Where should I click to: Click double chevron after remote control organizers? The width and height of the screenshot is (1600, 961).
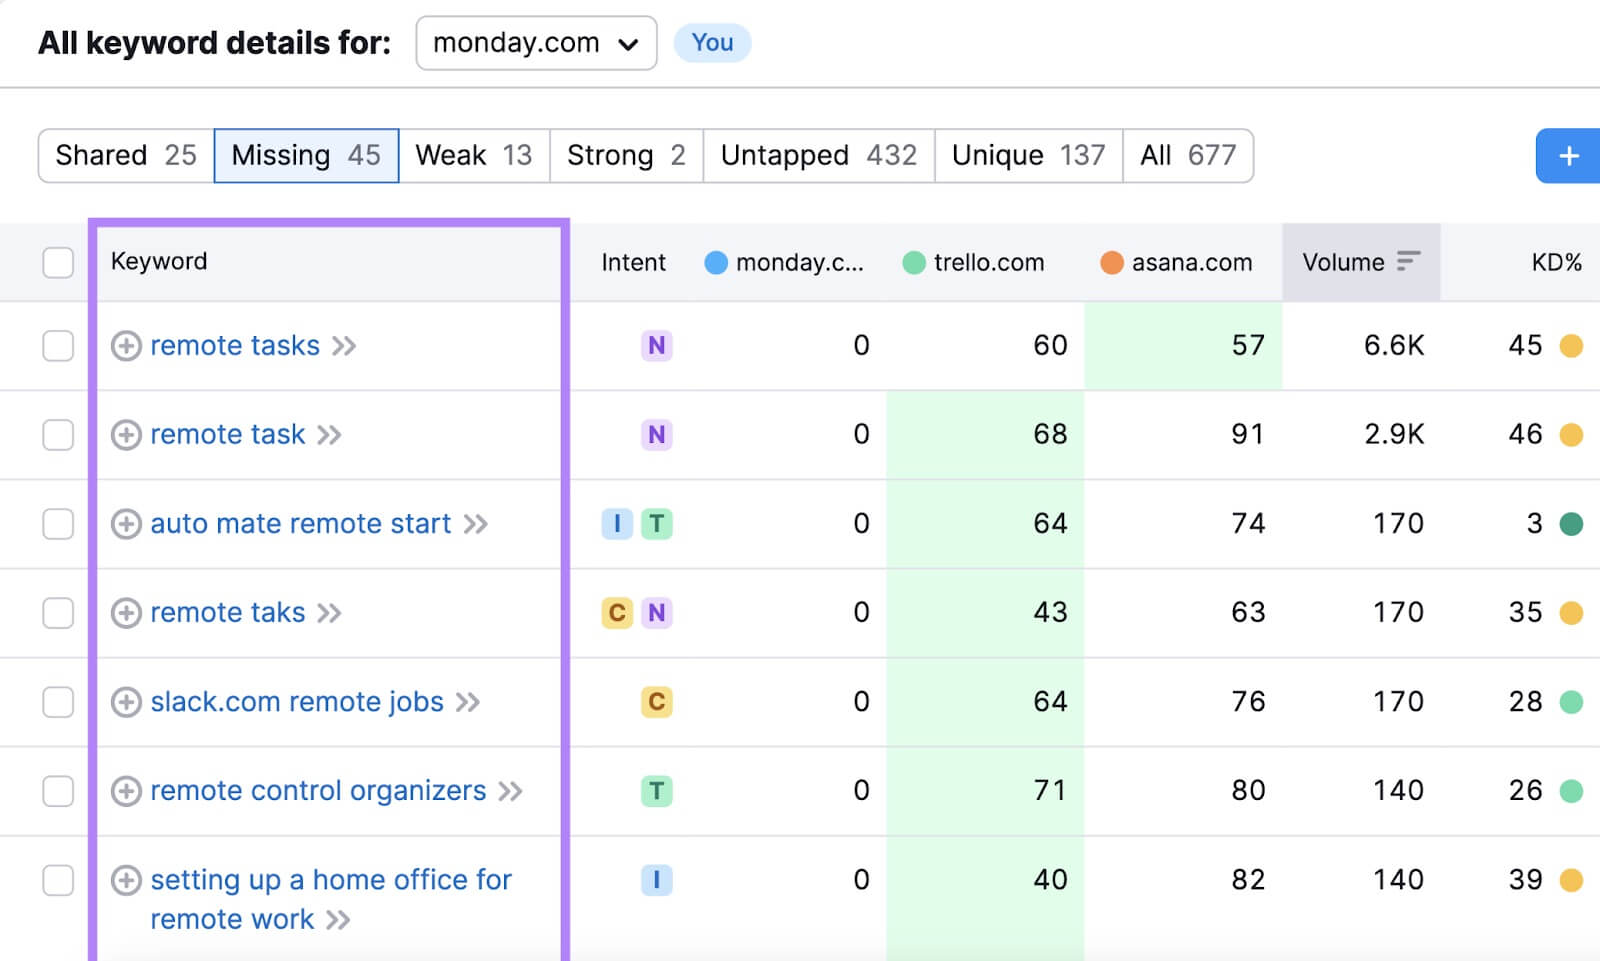[510, 792]
